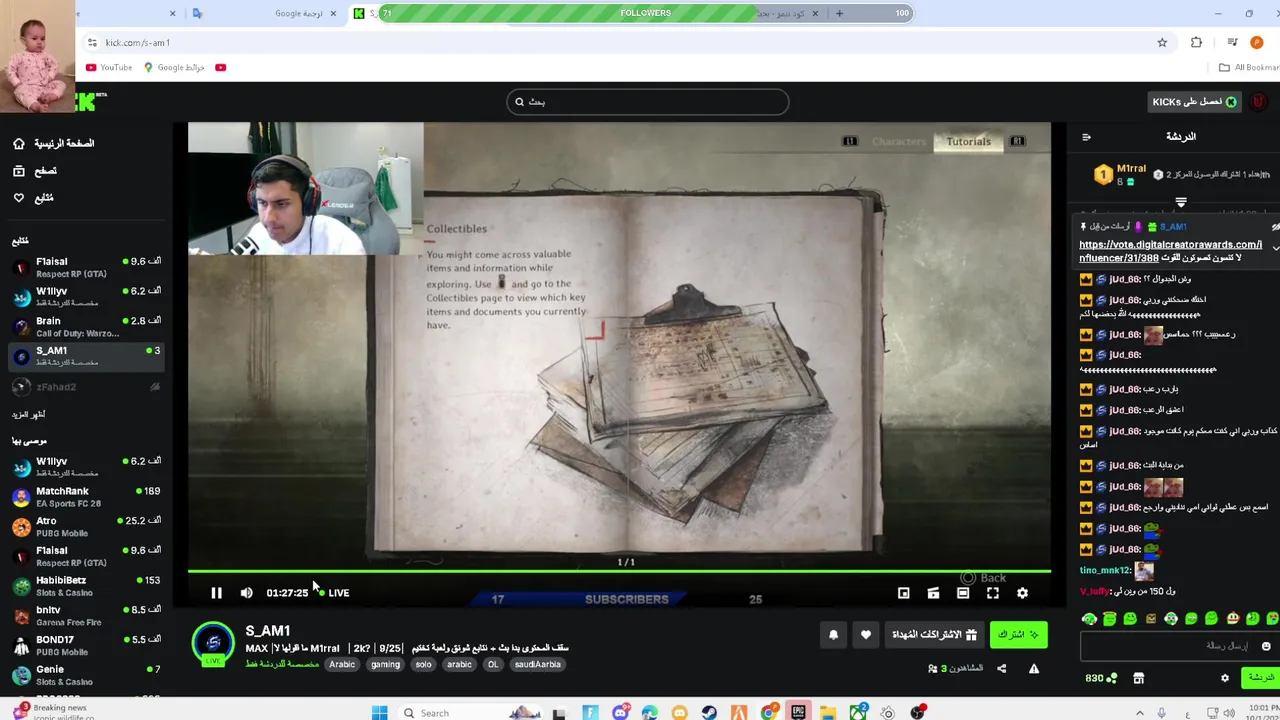The height and width of the screenshot is (720, 1280).
Task: Expand Show more followed channels
Action: [29, 414]
